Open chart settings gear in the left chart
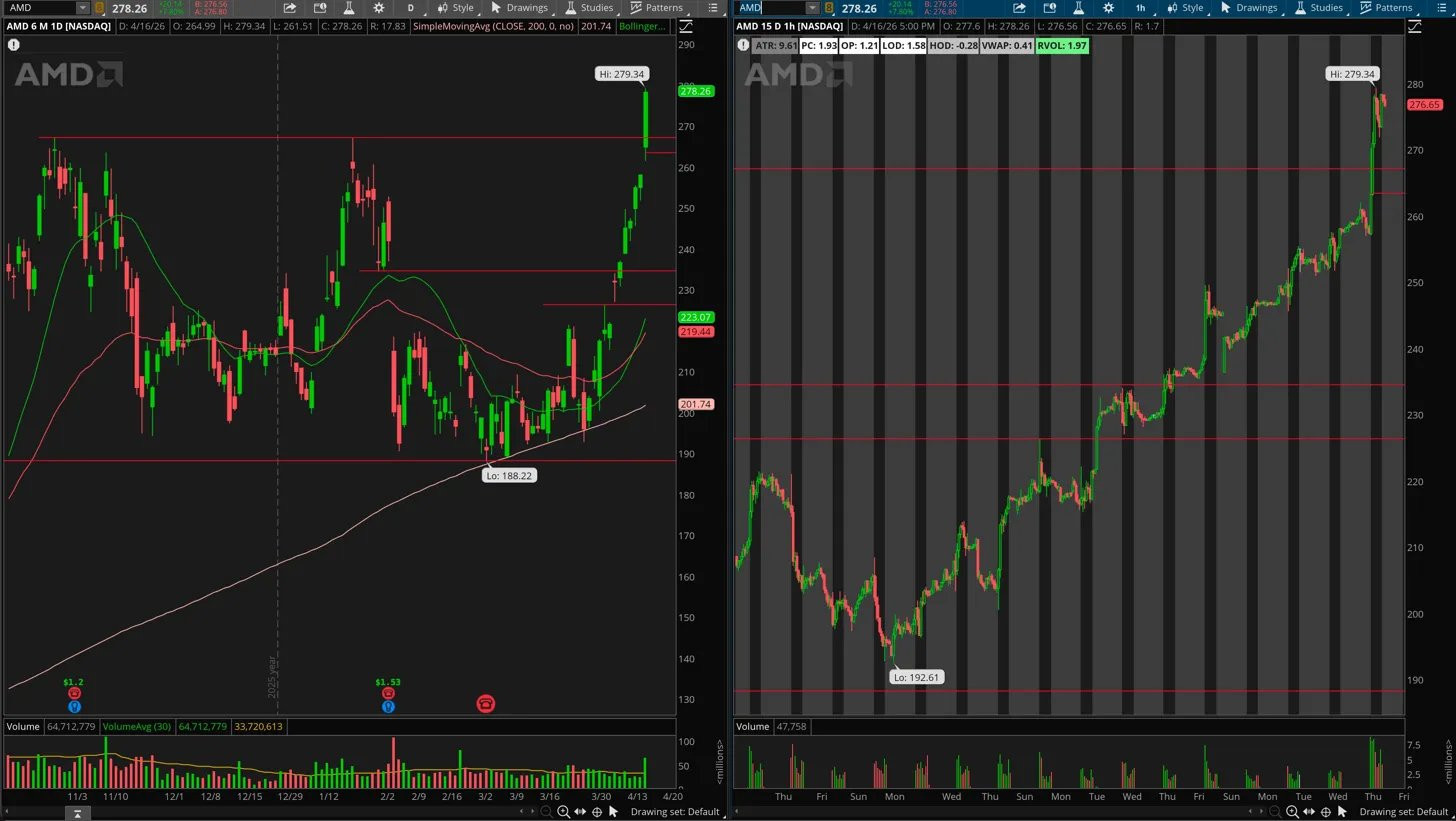This screenshot has width=1456, height=821. click(x=379, y=8)
